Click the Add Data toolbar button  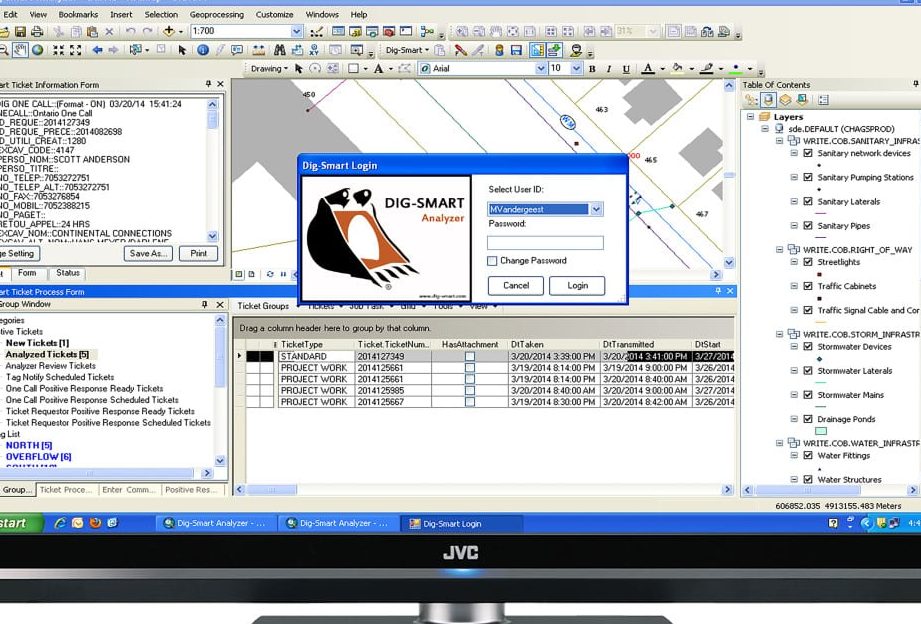click(168, 31)
